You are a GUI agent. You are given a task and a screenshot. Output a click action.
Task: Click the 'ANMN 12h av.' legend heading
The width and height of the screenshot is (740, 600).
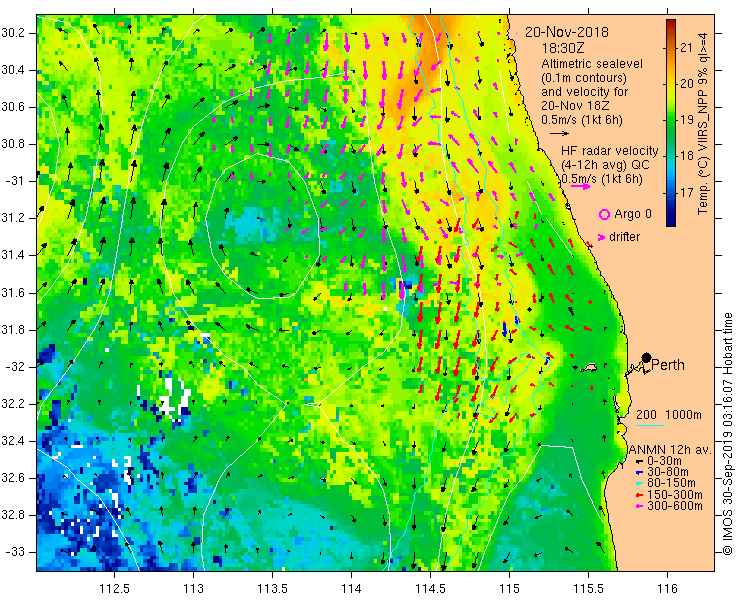click(x=669, y=450)
